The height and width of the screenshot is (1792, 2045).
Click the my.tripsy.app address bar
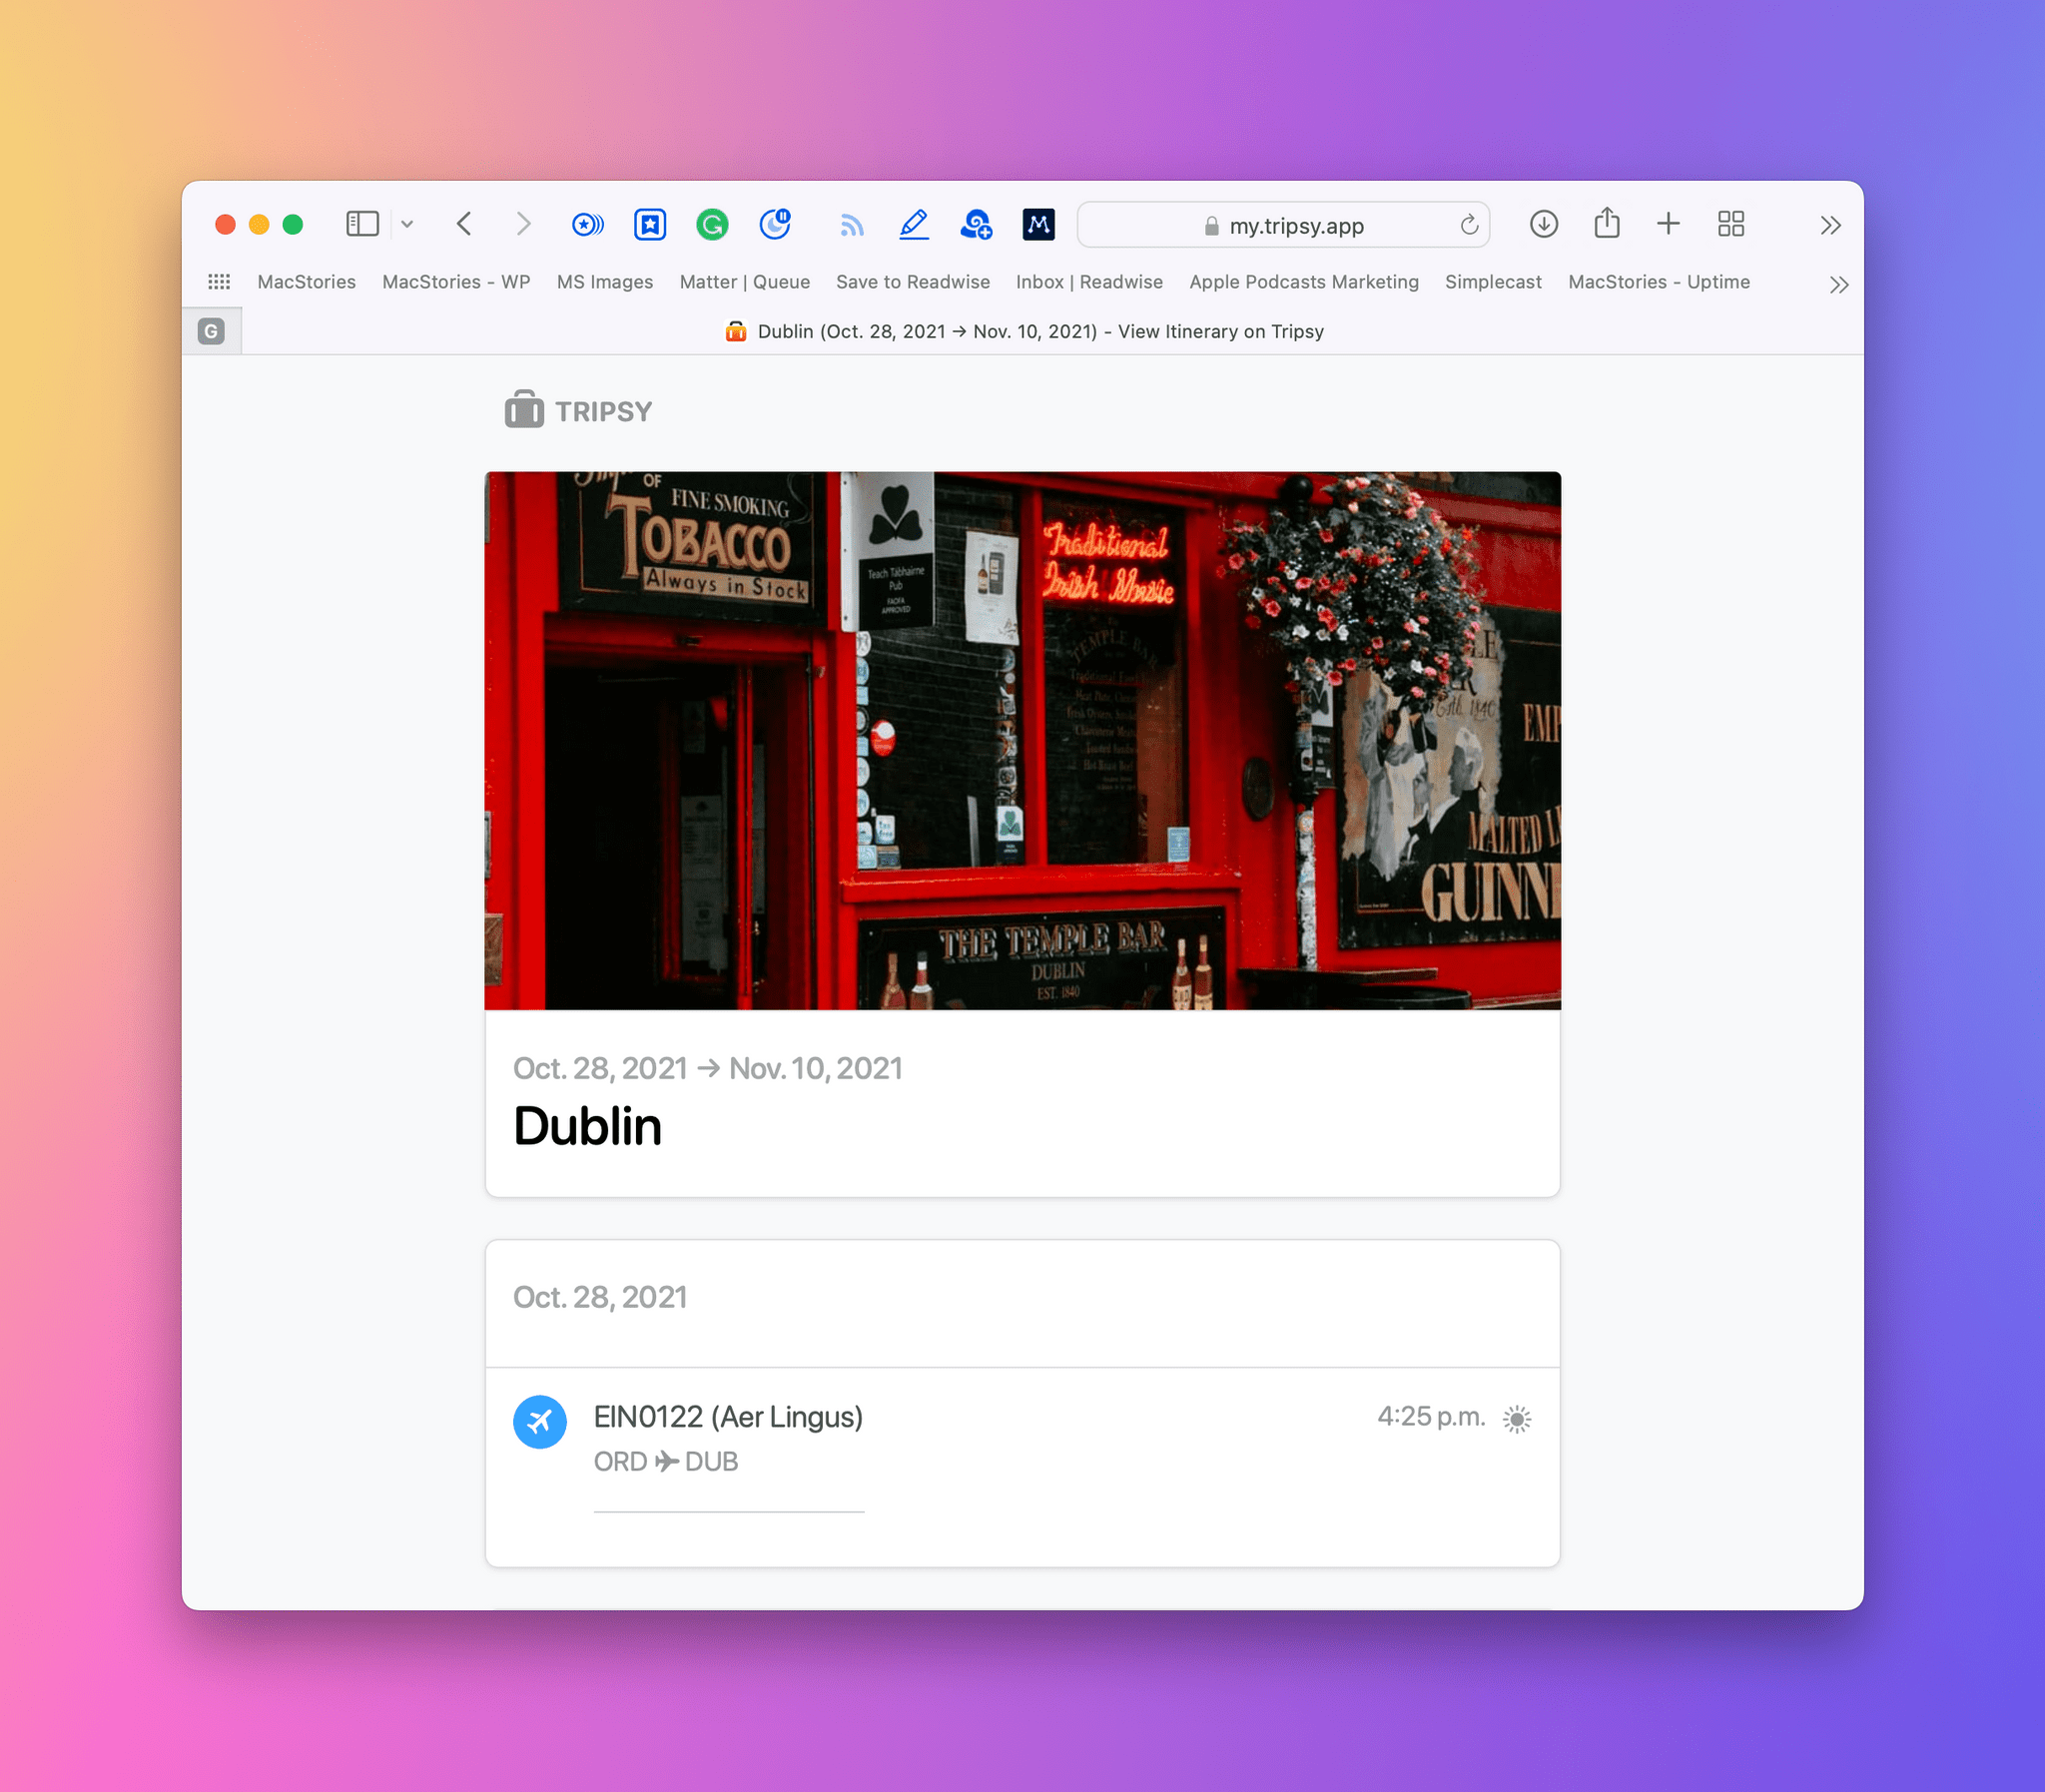(x=1284, y=225)
